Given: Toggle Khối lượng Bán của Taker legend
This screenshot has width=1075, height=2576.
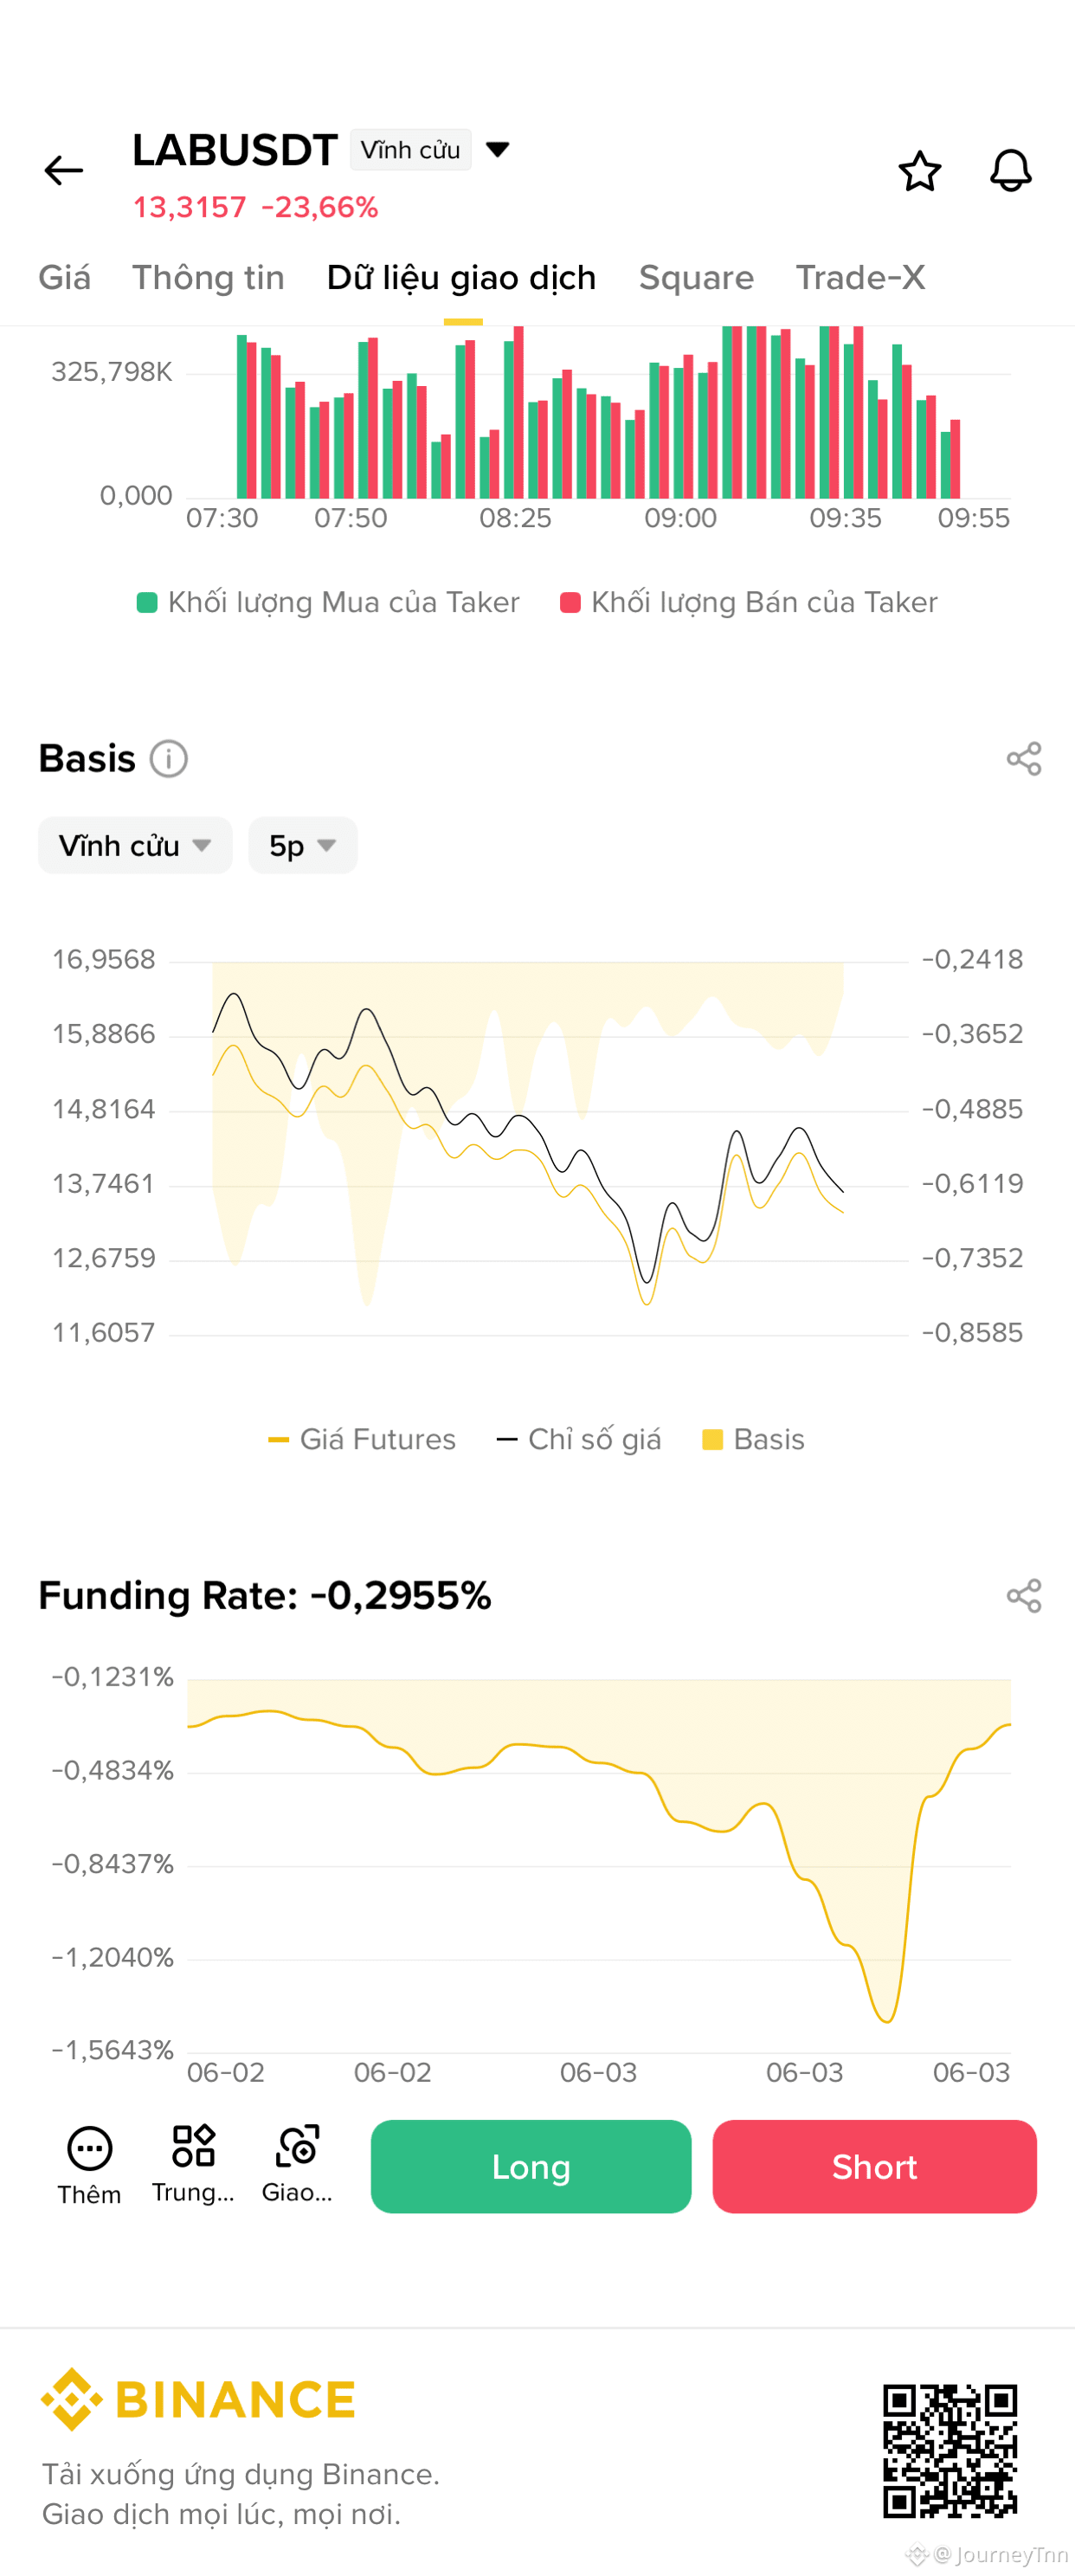Looking at the screenshot, I should [x=749, y=602].
